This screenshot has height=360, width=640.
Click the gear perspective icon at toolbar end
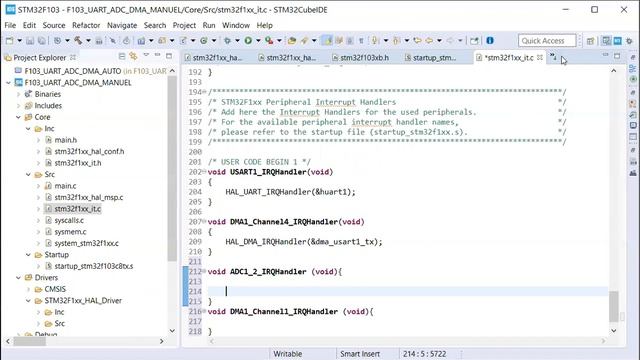(629, 41)
